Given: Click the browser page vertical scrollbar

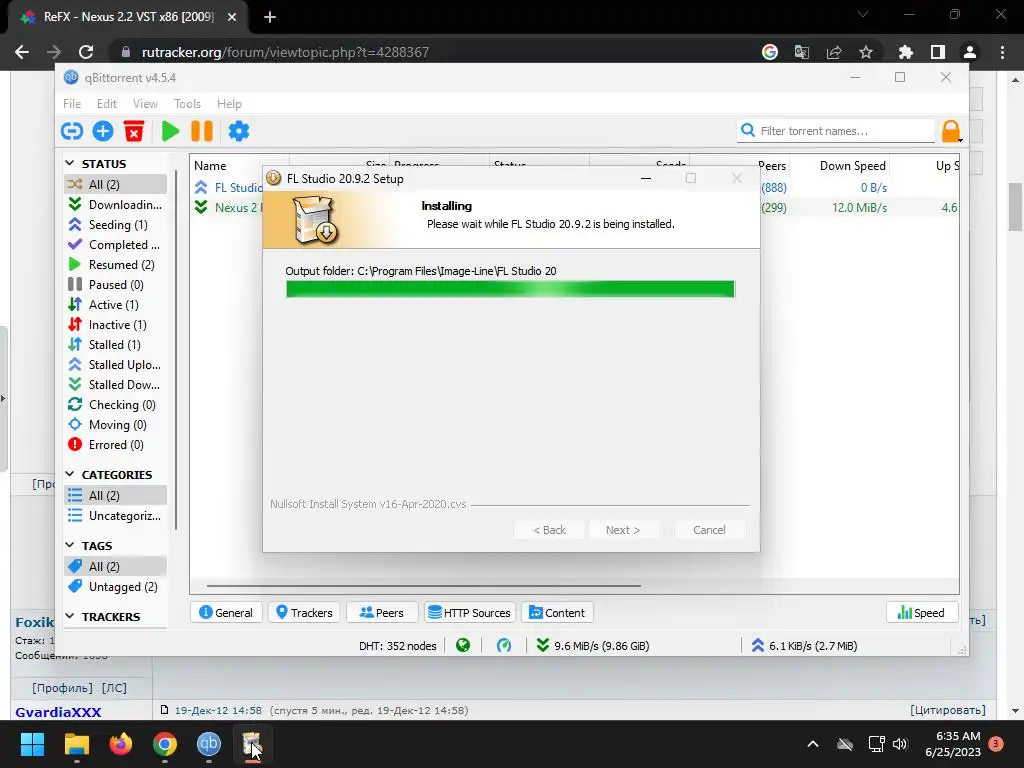Looking at the screenshot, I should (1015, 206).
